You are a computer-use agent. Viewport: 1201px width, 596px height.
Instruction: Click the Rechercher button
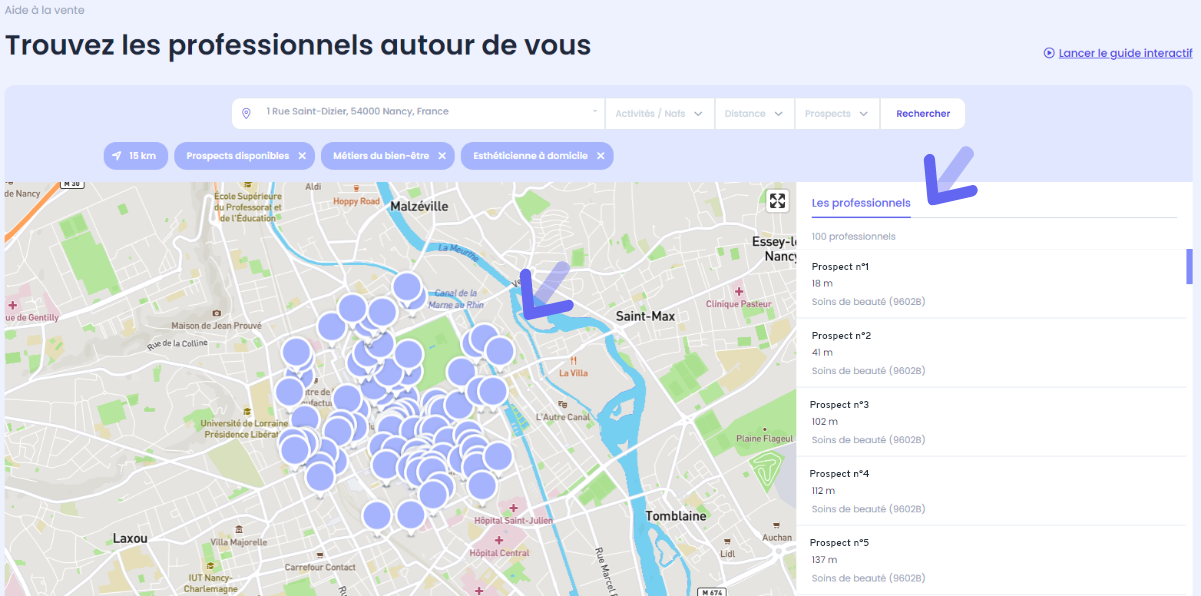pyautogui.click(x=923, y=114)
